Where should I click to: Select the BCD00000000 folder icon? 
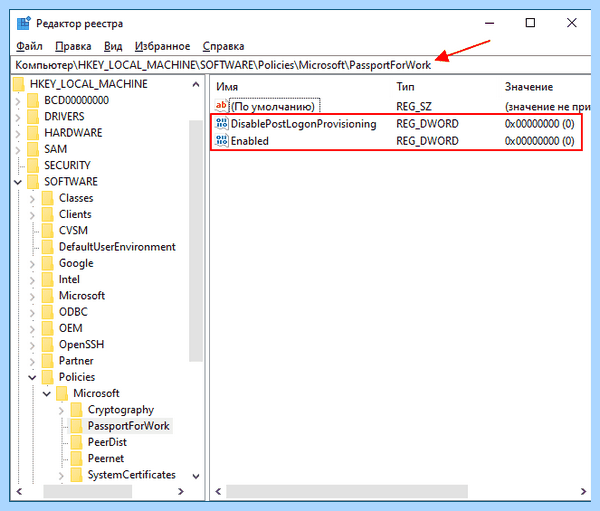[33, 101]
